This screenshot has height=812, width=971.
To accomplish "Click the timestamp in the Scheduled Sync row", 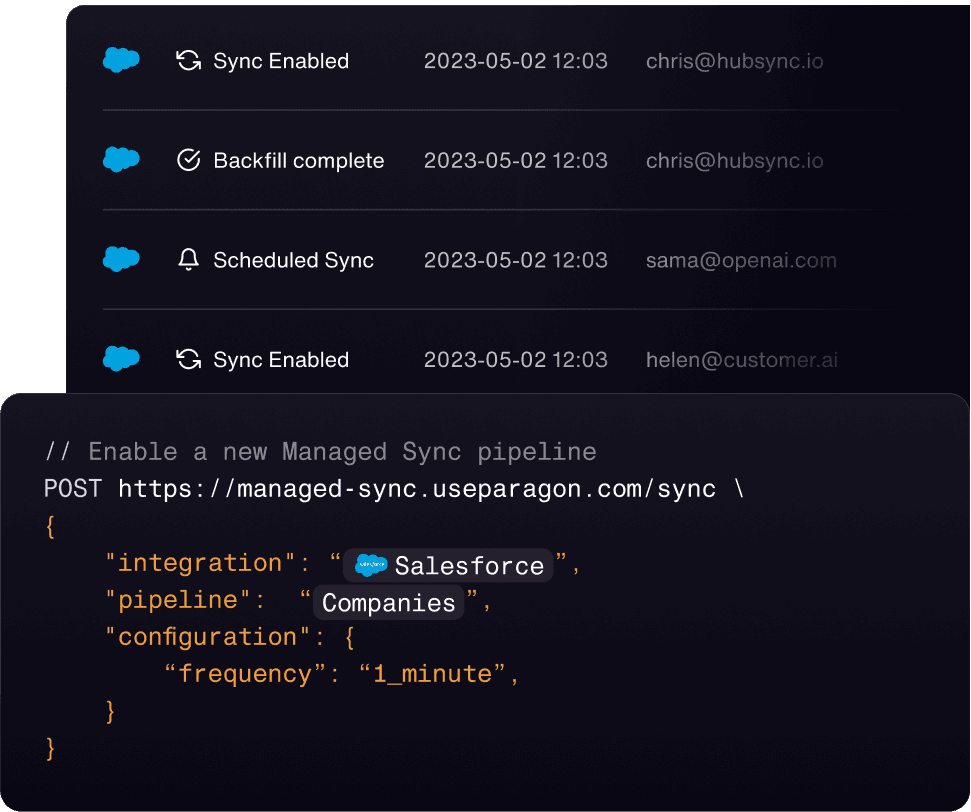I will pyautogui.click(x=515, y=260).
